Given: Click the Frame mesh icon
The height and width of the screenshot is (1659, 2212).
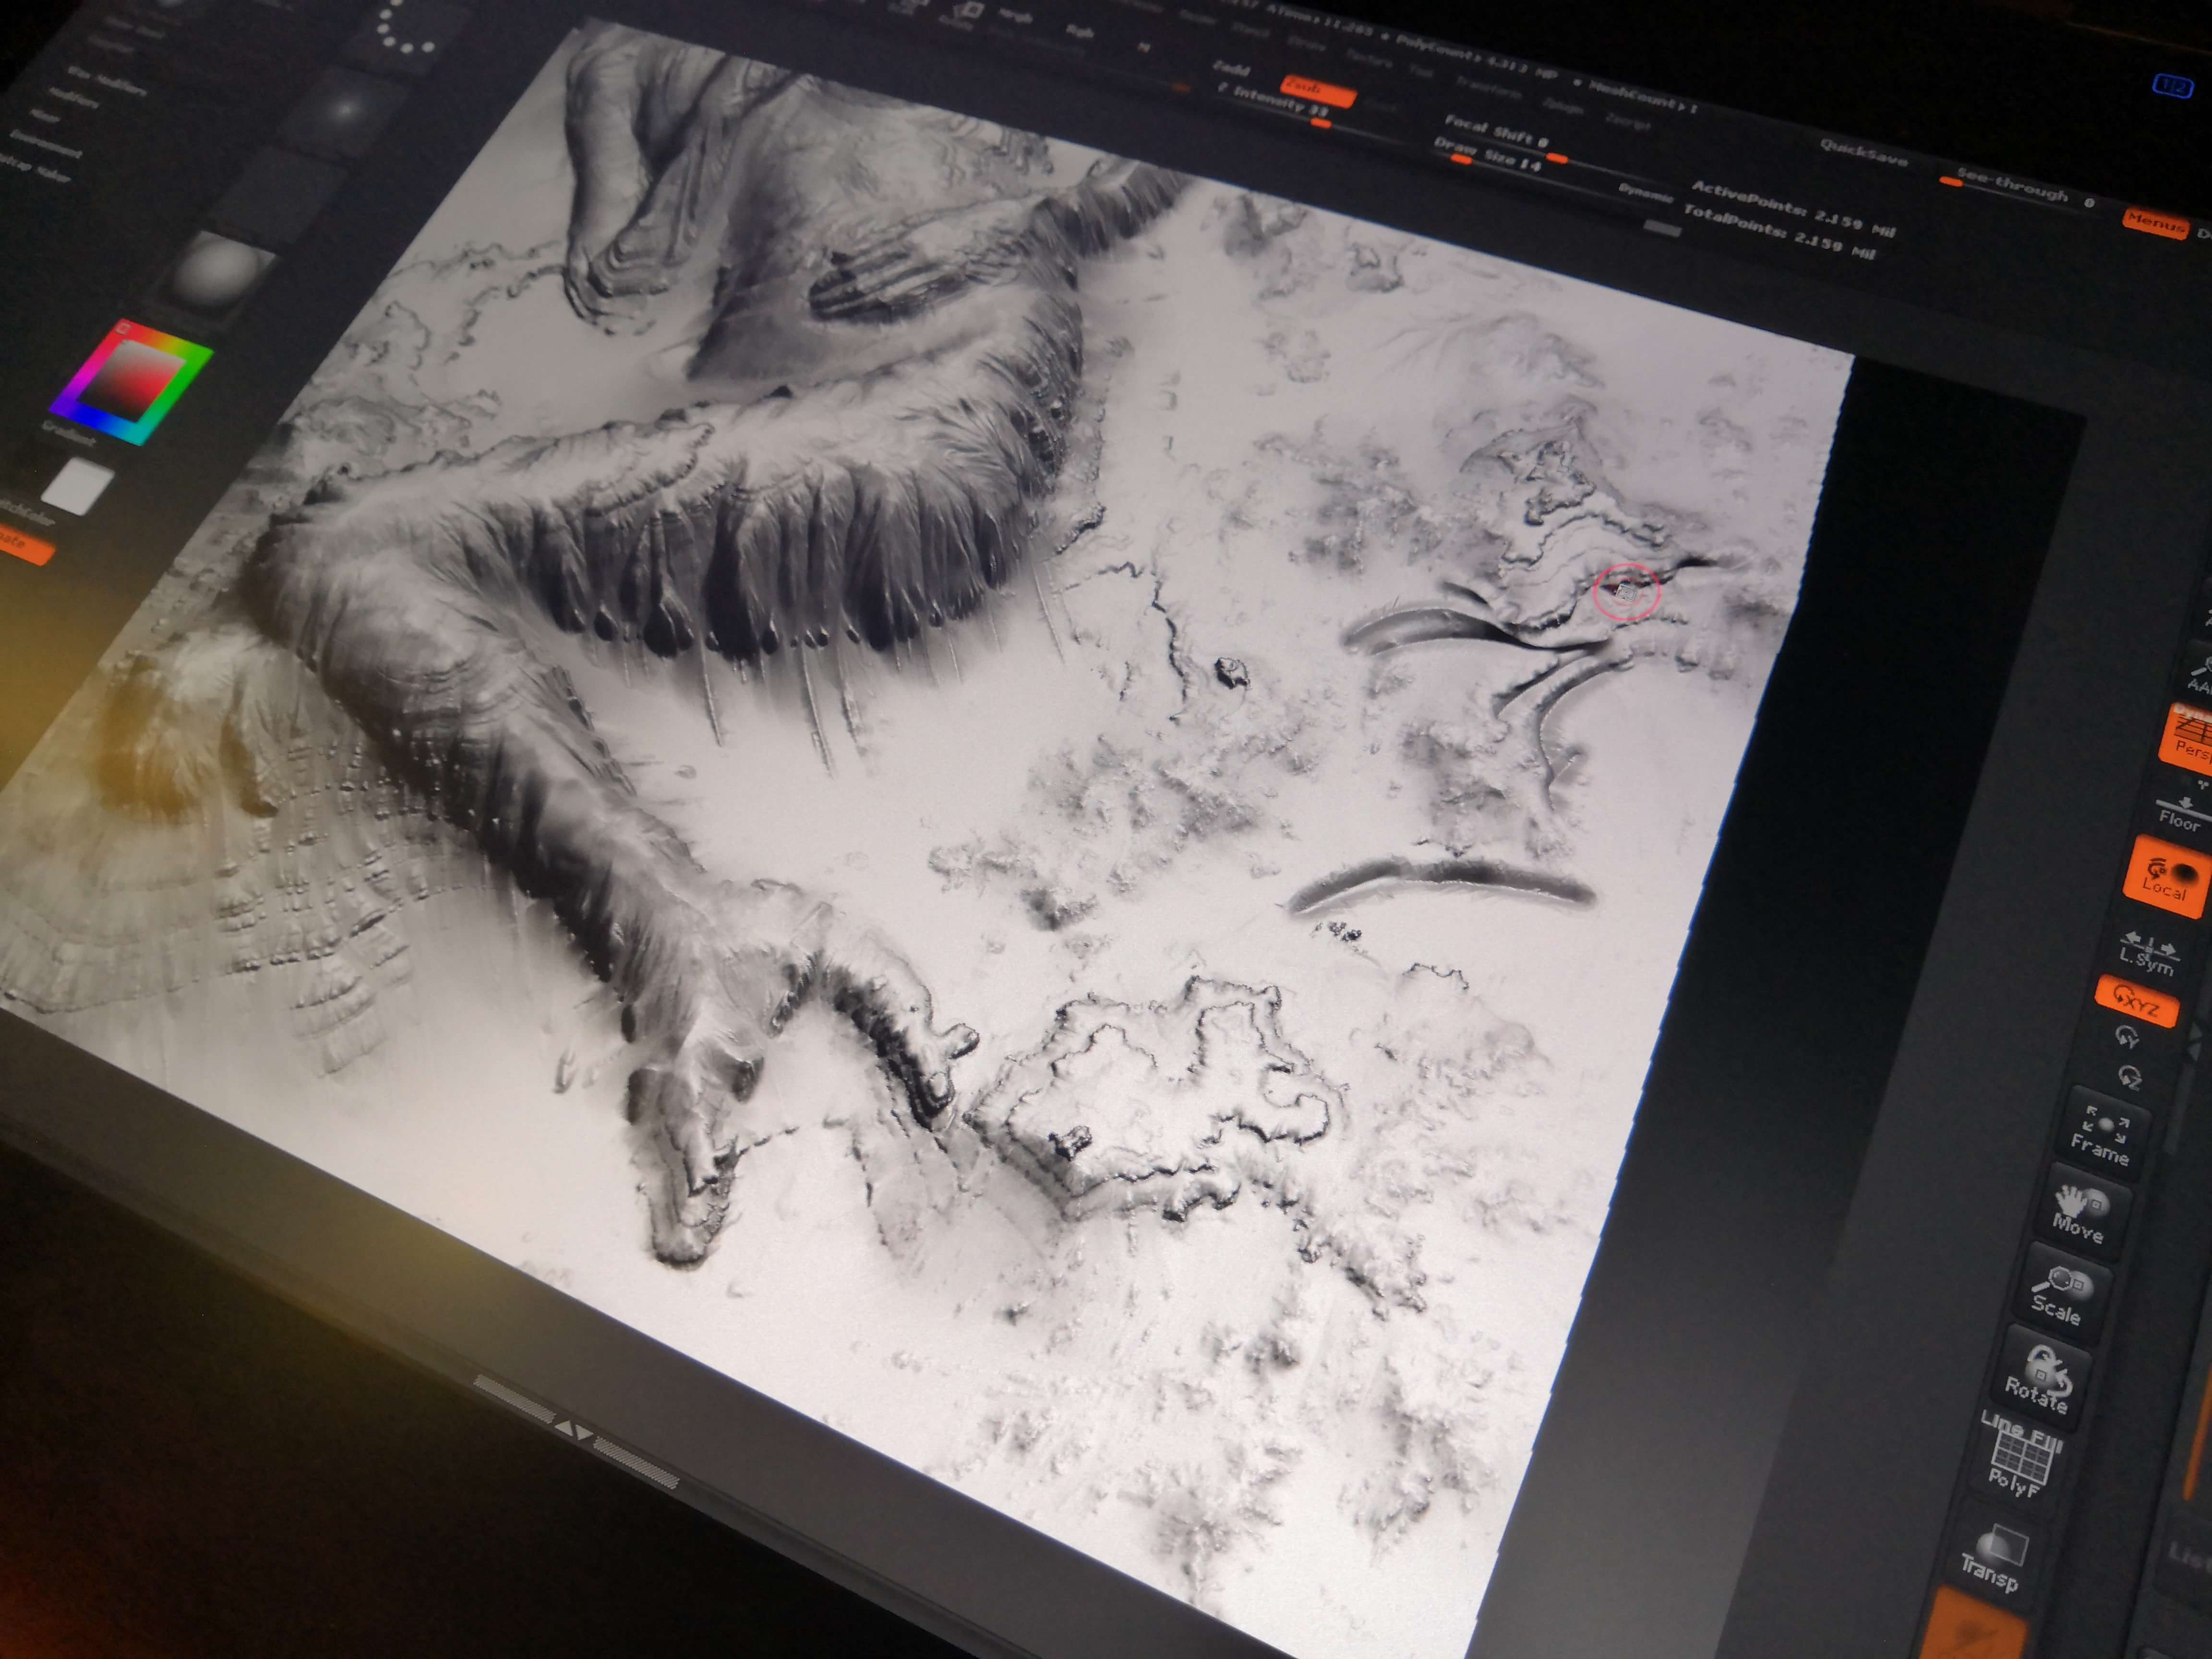Looking at the screenshot, I should click(2104, 1134).
